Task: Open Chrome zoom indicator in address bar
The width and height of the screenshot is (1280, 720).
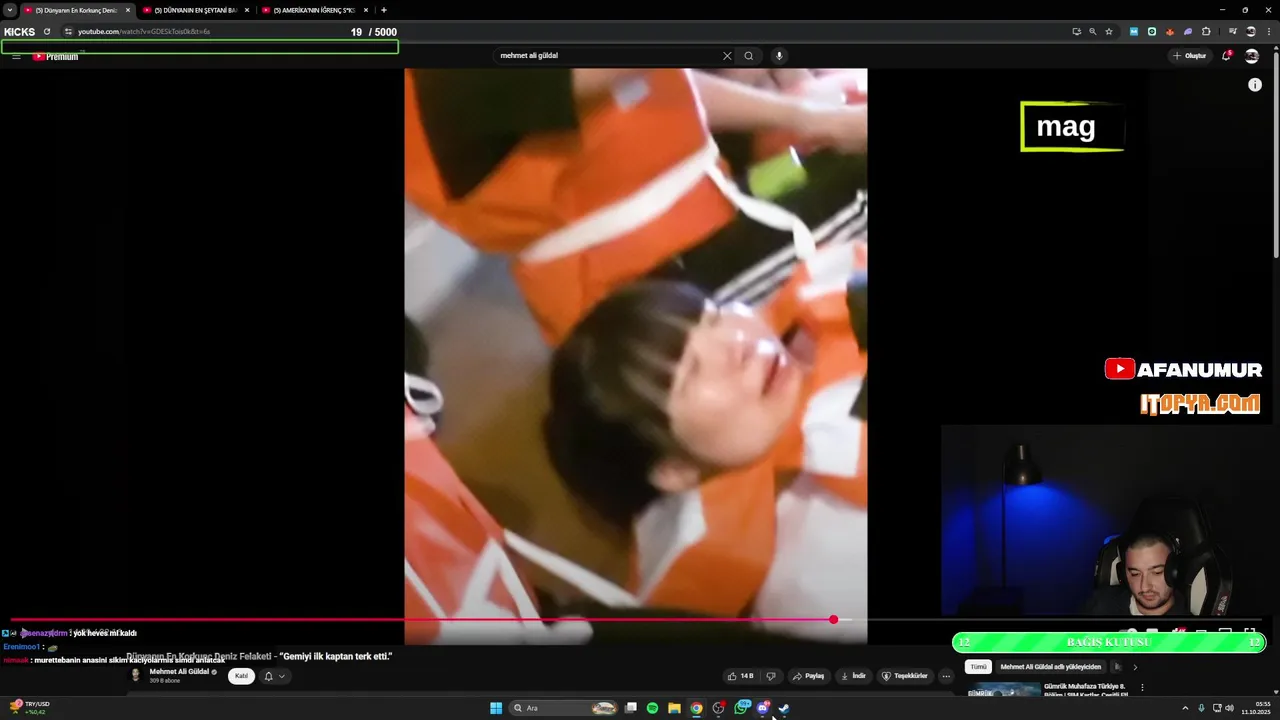Action: tap(1092, 32)
